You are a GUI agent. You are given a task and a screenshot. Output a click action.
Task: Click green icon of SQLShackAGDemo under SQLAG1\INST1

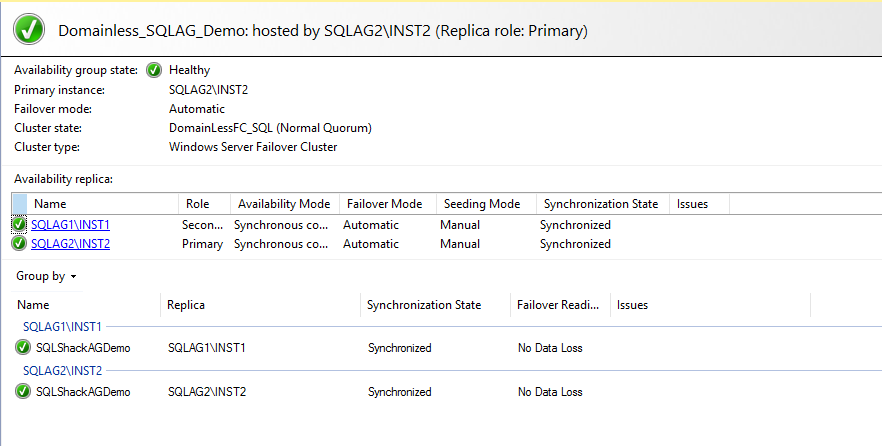(x=23, y=348)
